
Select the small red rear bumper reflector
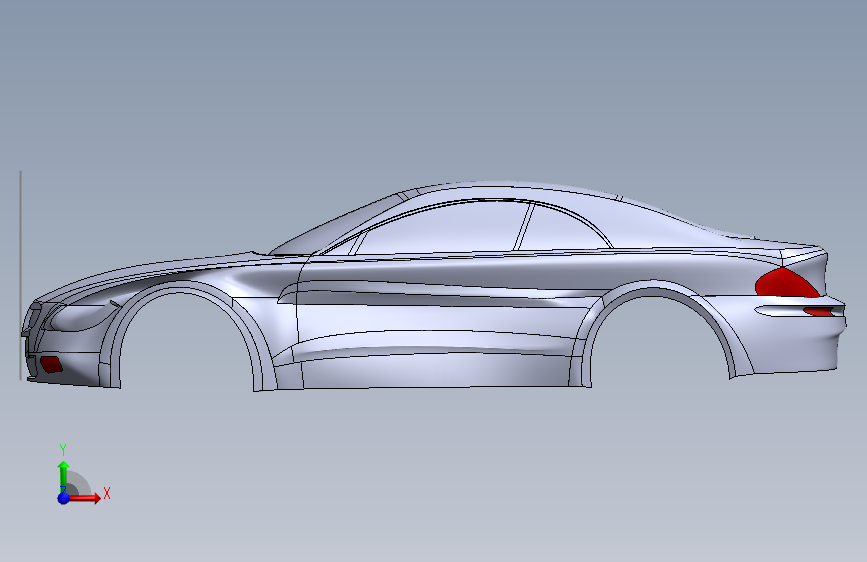[819, 312]
